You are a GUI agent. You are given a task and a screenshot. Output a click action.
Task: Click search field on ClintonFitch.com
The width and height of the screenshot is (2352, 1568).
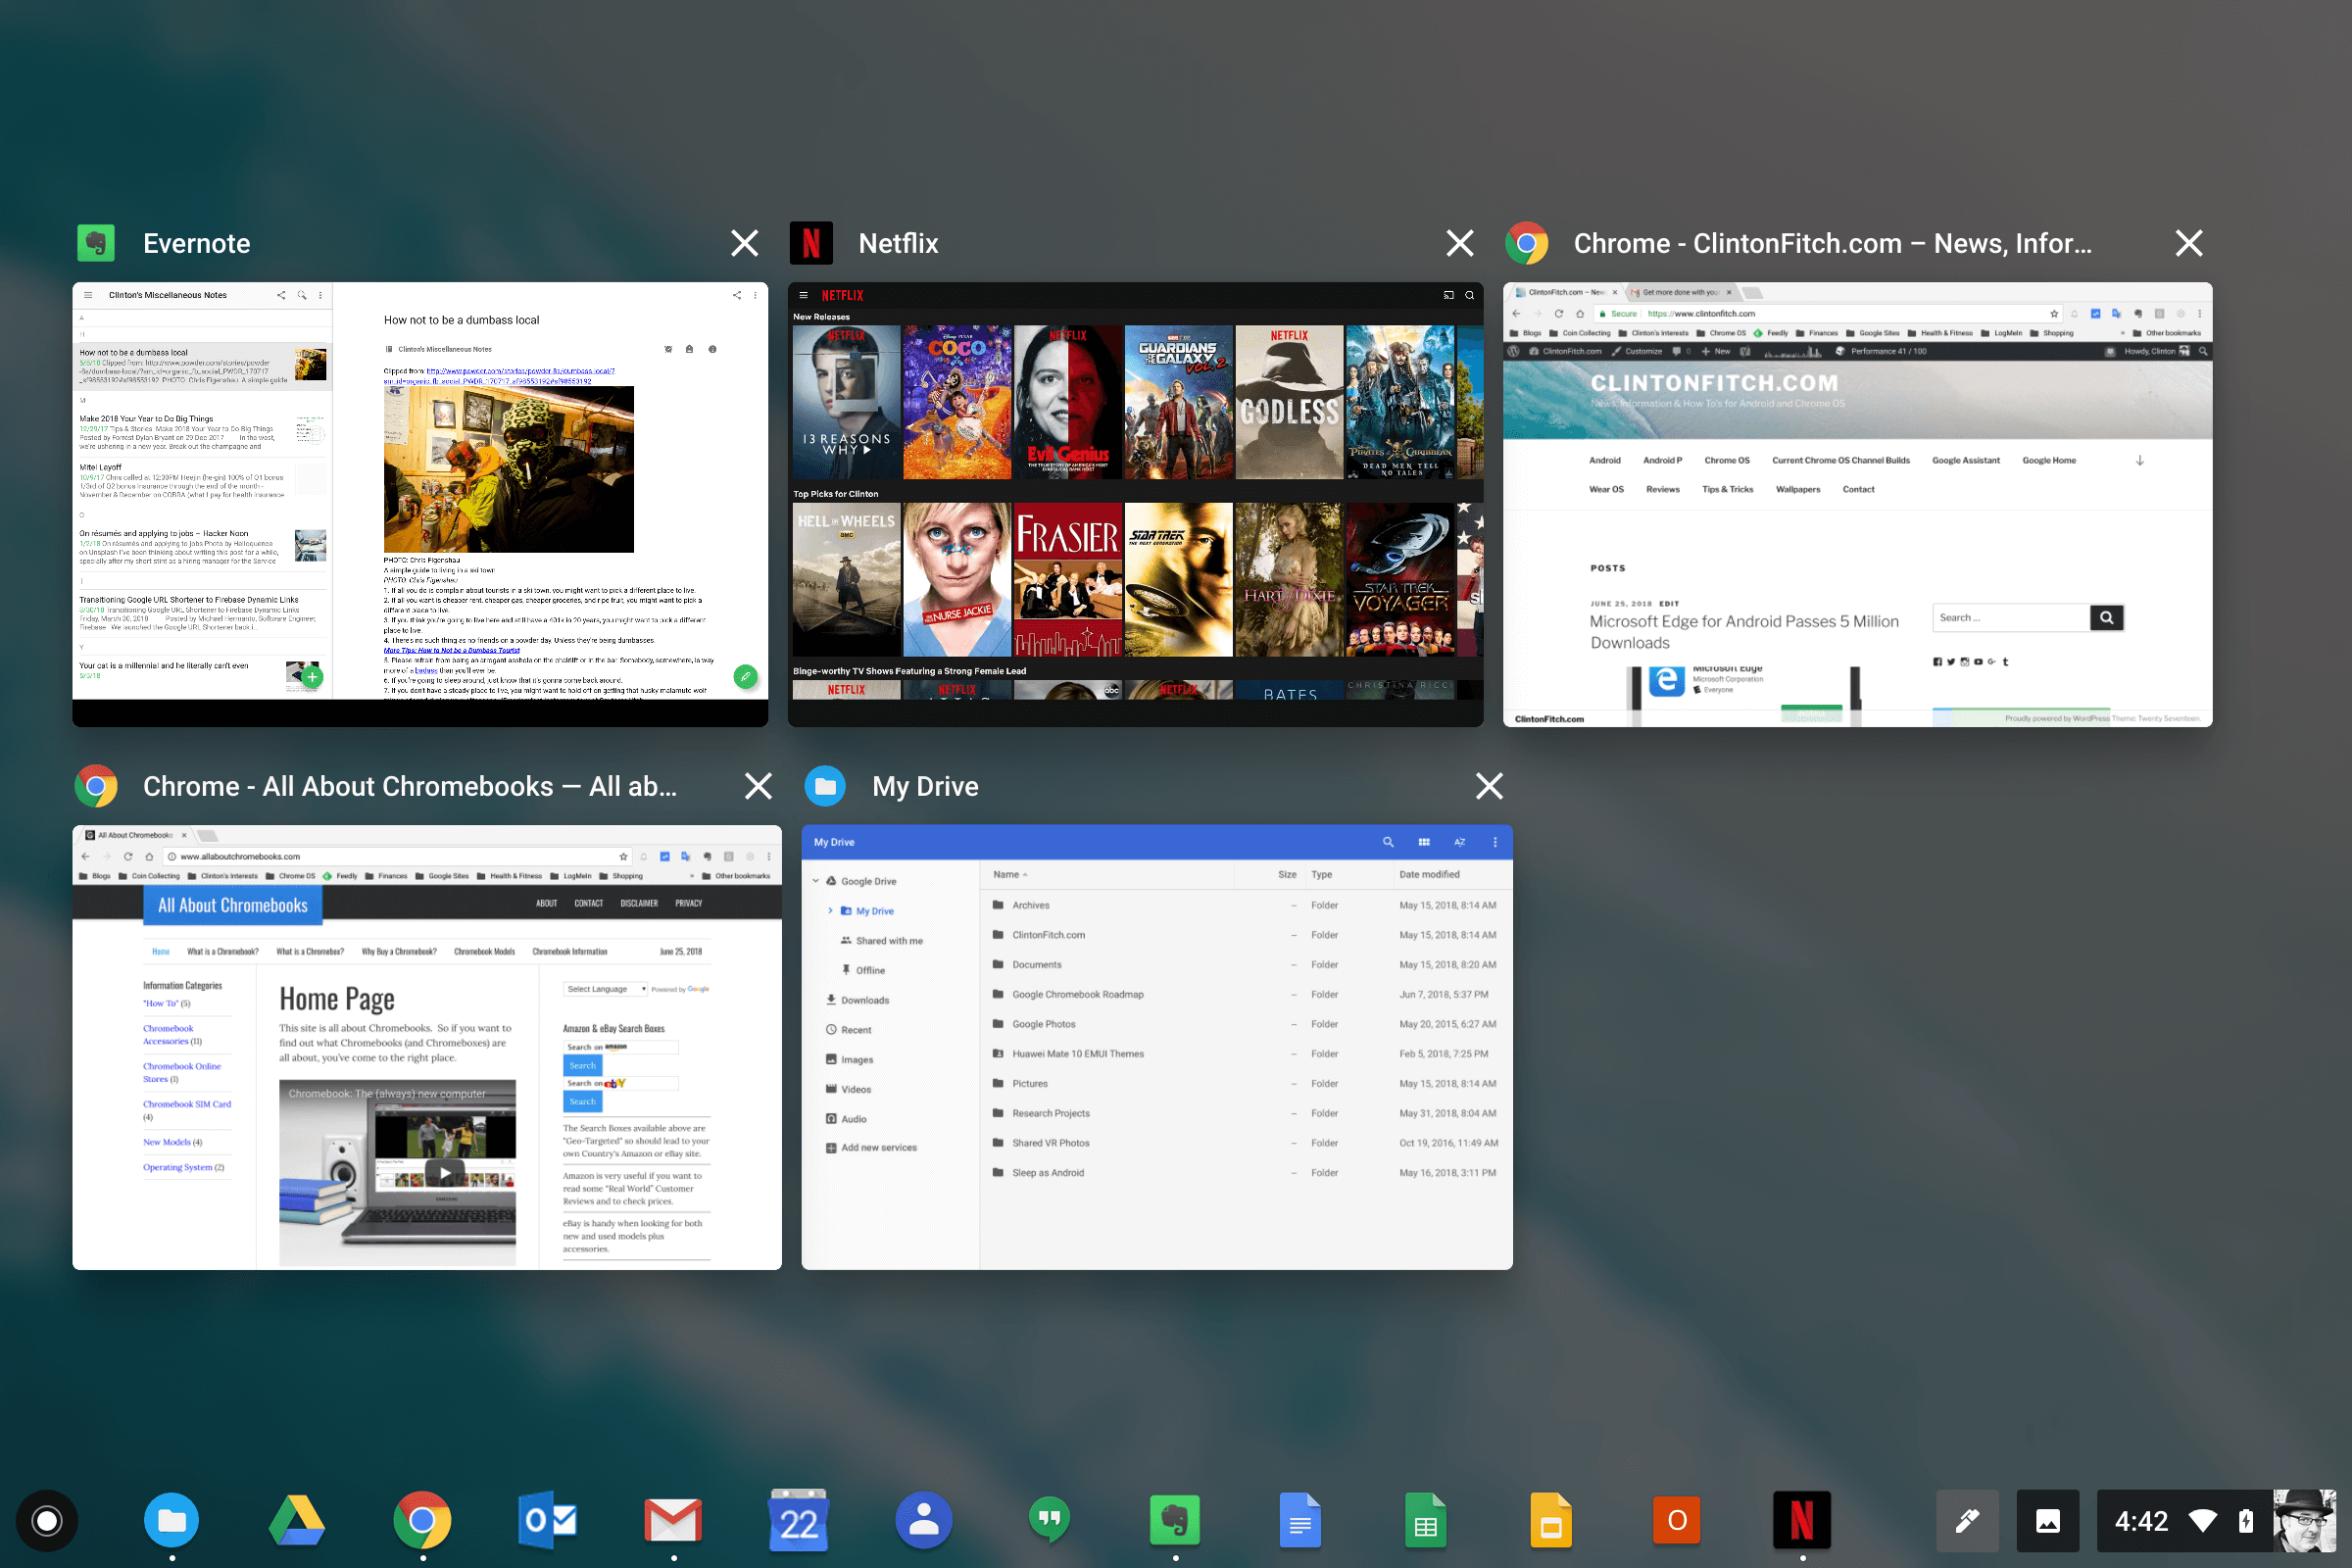click(x=2010, y=618)
